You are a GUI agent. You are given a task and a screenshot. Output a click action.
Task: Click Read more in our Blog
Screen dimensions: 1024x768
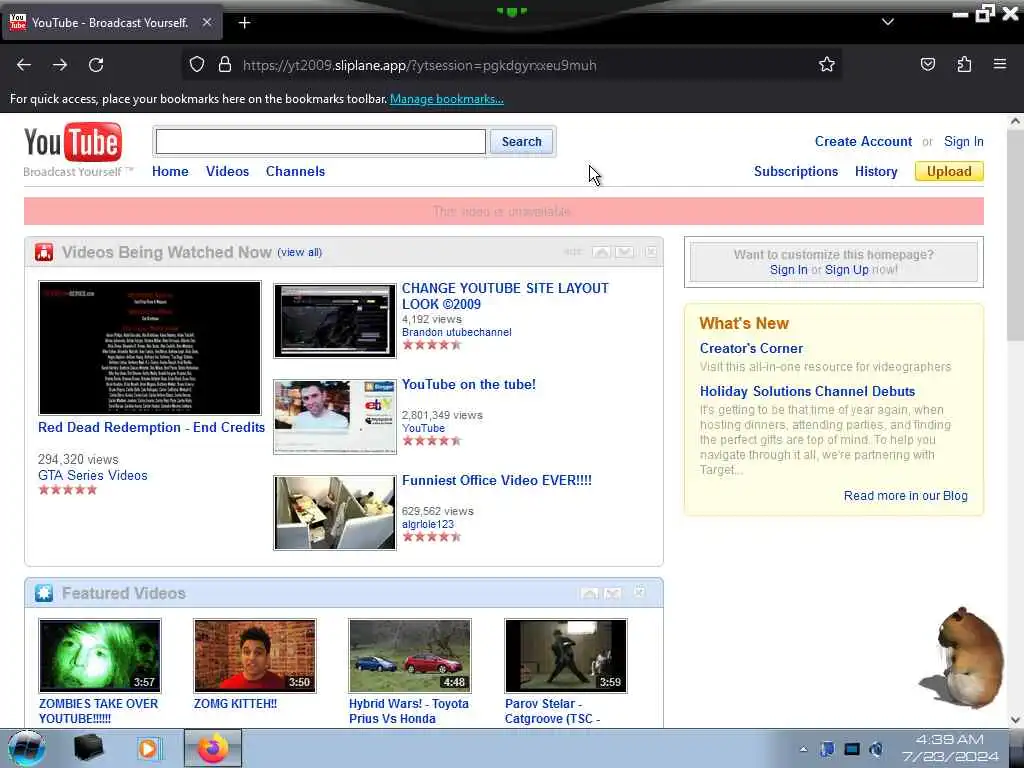(x=905, y=496)
